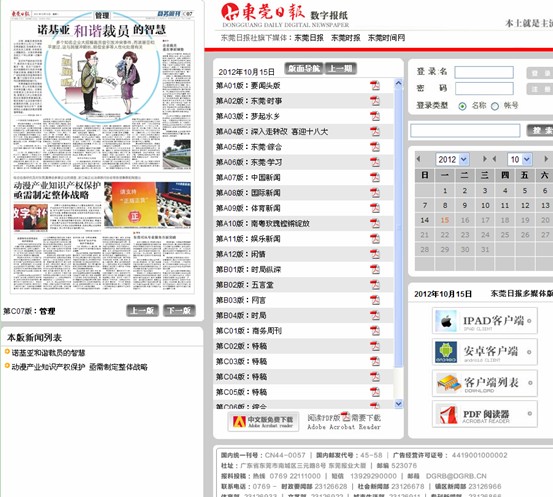Screen dimensions: 553x497
Task: Click Adobe Reader 中文版免费下载 banner
Action: tap(264, 422)
